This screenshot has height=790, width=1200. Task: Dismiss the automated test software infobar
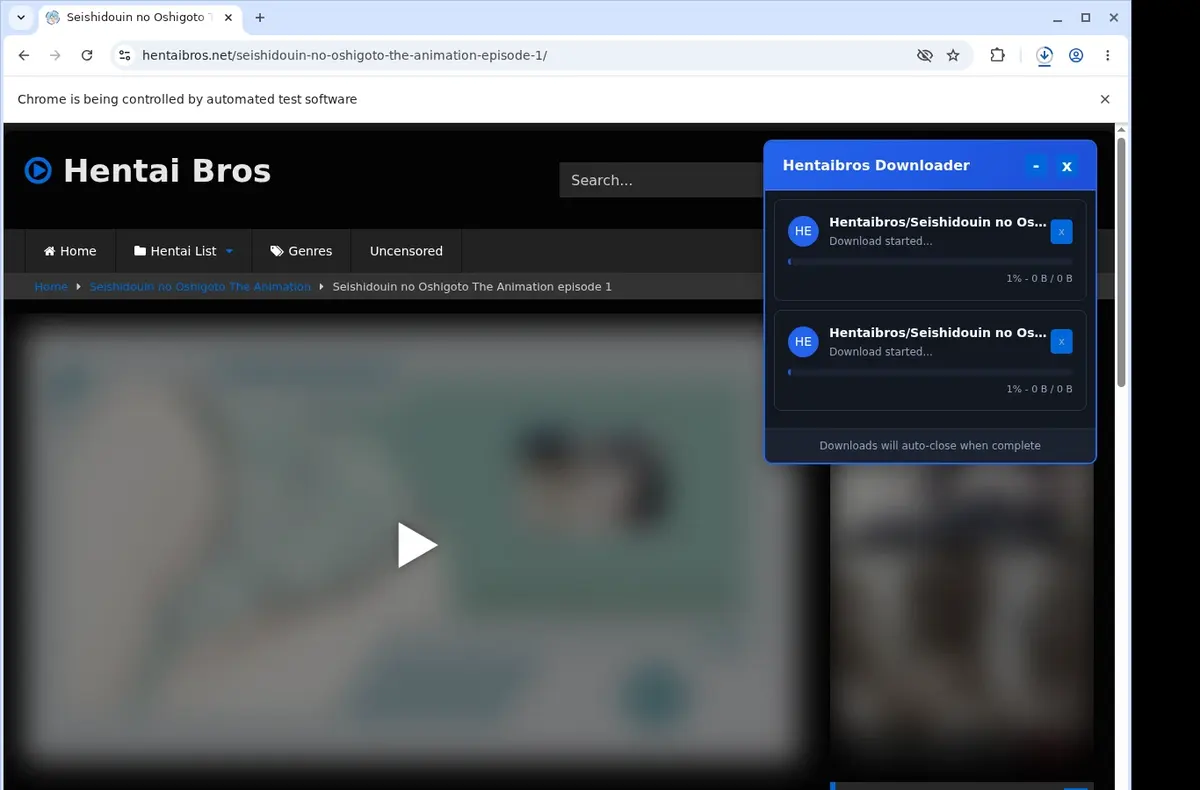coord(1105,99)
